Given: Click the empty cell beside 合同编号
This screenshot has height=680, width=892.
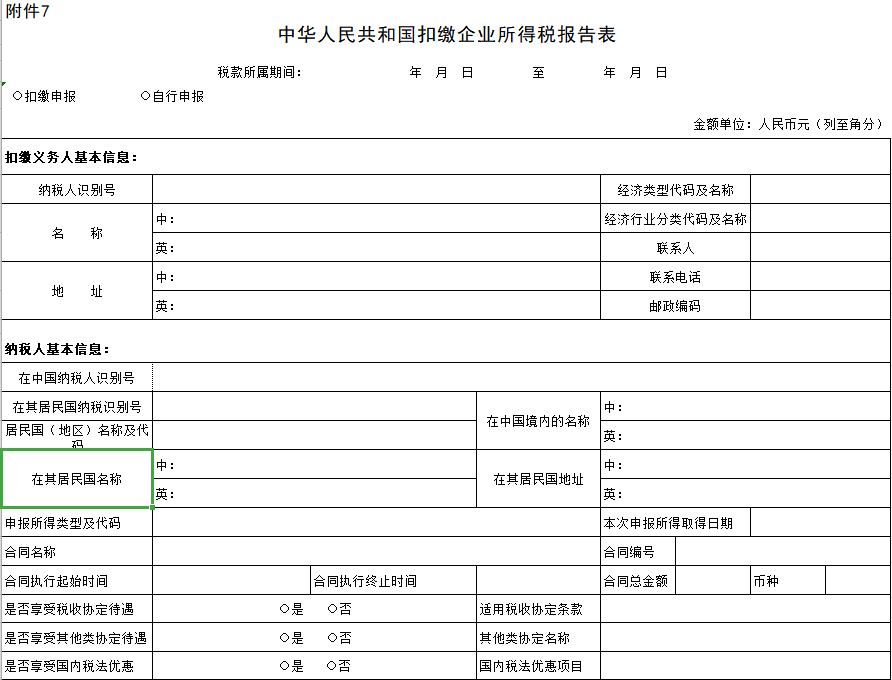Looking at the screenshot, I should tap(782, 552).
